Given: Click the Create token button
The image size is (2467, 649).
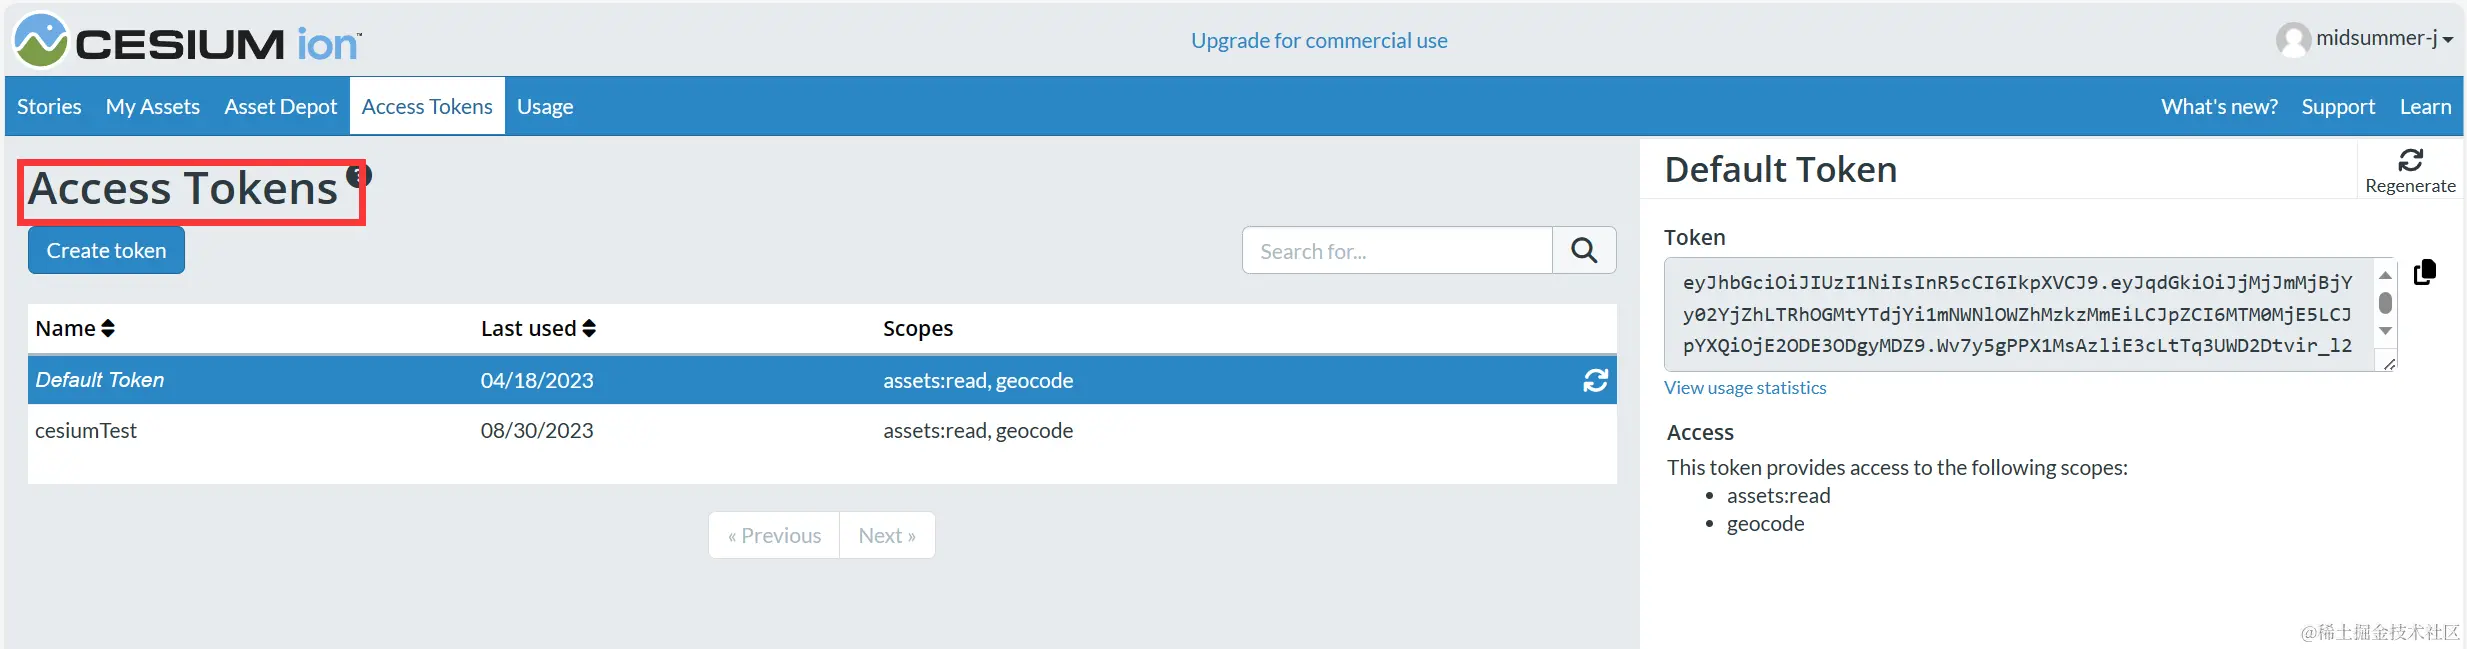Looking at the screenshot, I should (x=106, y=250).
